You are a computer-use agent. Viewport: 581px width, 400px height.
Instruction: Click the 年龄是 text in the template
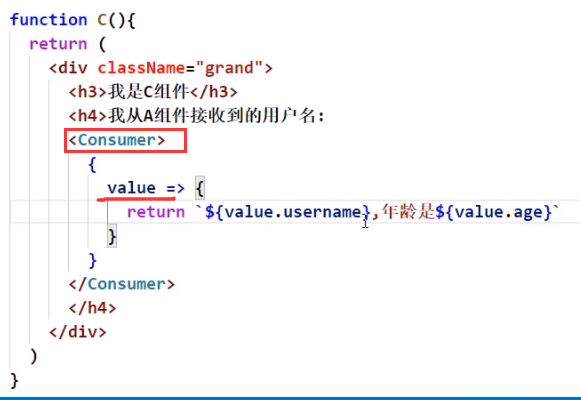pos(408,212)
